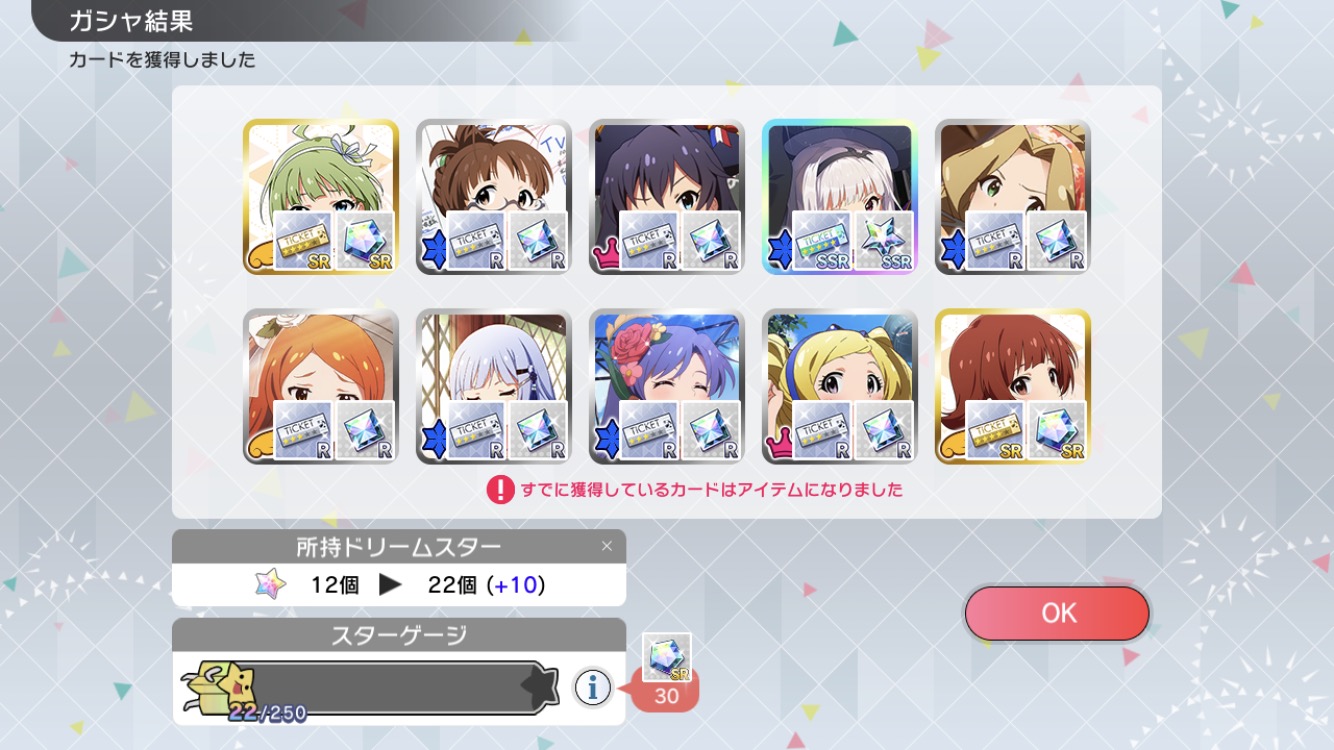Tap the SR jewel reward icon labeled 30

(x=666, y=659)
